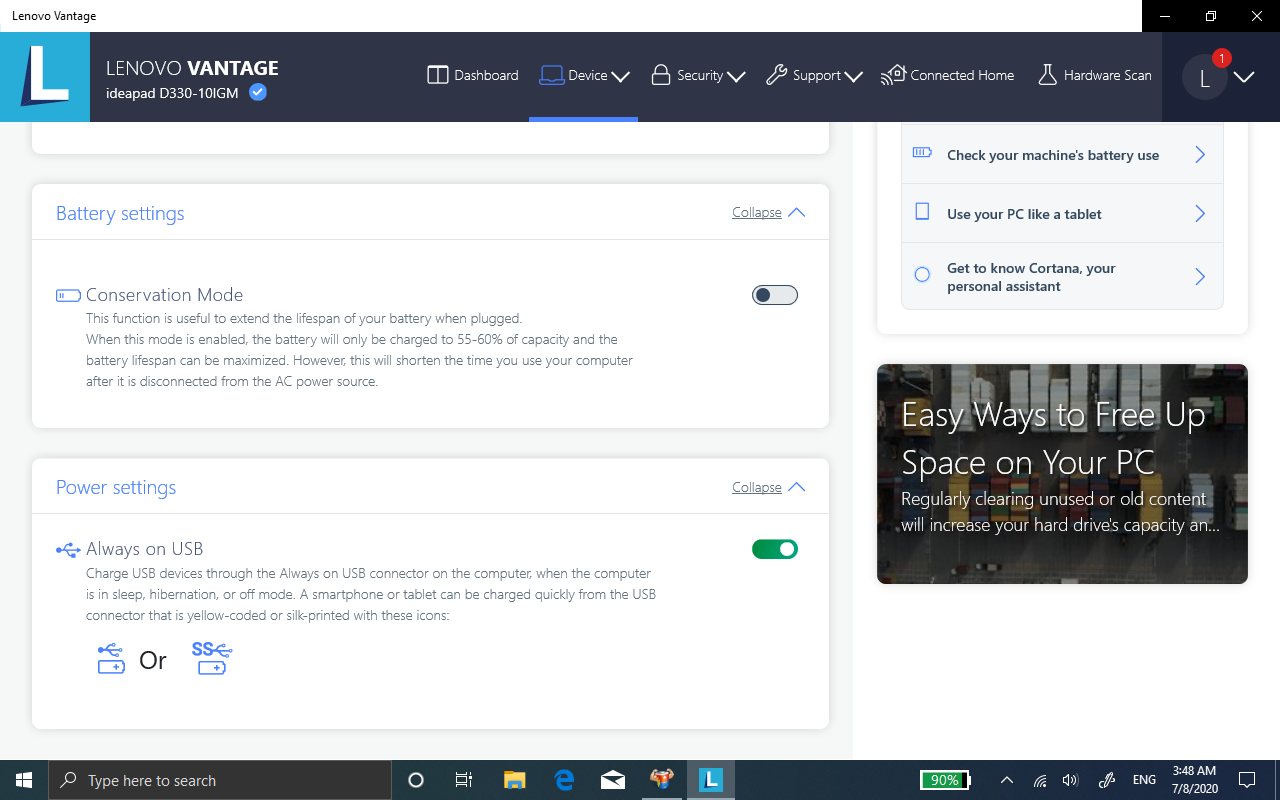Click the taskbar search box

220,780
